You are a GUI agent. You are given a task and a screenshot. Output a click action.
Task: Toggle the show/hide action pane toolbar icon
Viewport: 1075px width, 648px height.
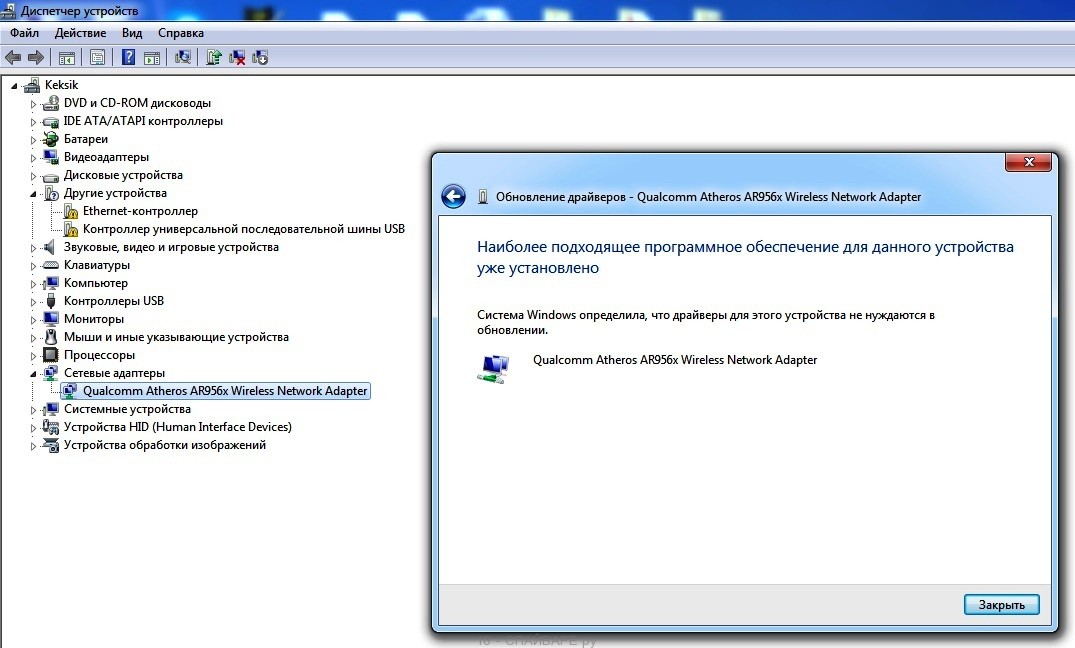pos(152,58)
